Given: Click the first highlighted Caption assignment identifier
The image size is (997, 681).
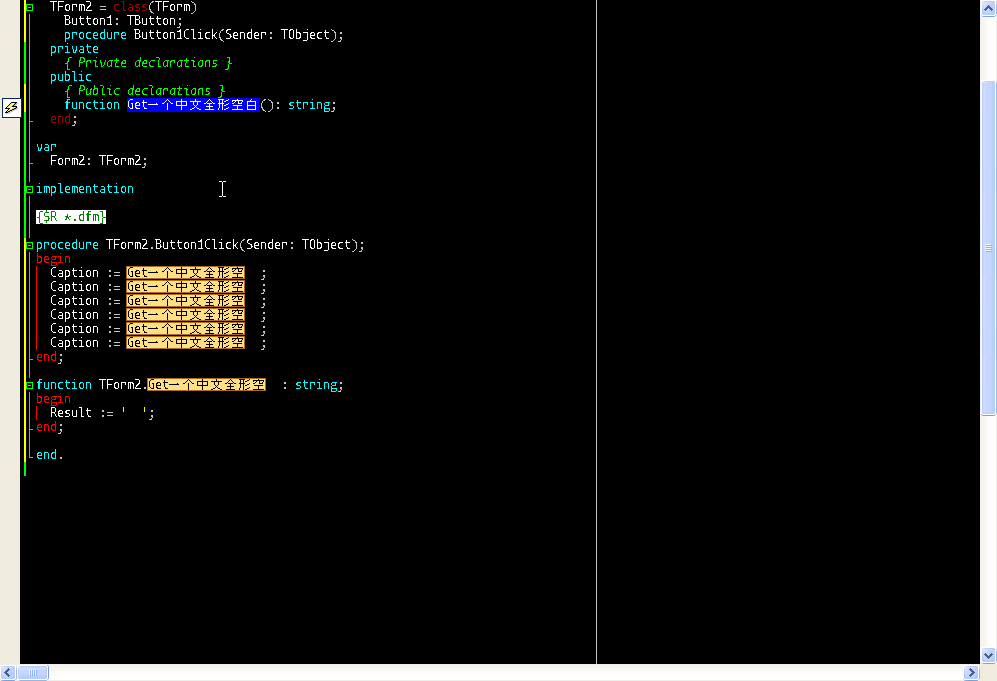Looking at the screenshot, I should 186,273.
